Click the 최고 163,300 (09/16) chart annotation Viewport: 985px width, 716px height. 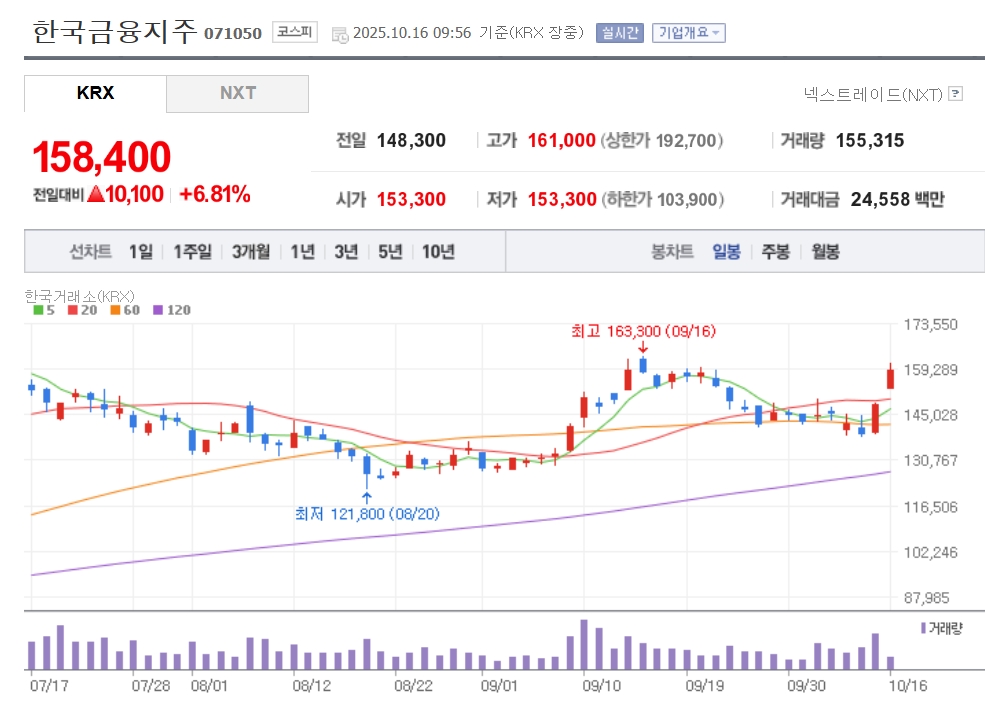tap(643, 331)
